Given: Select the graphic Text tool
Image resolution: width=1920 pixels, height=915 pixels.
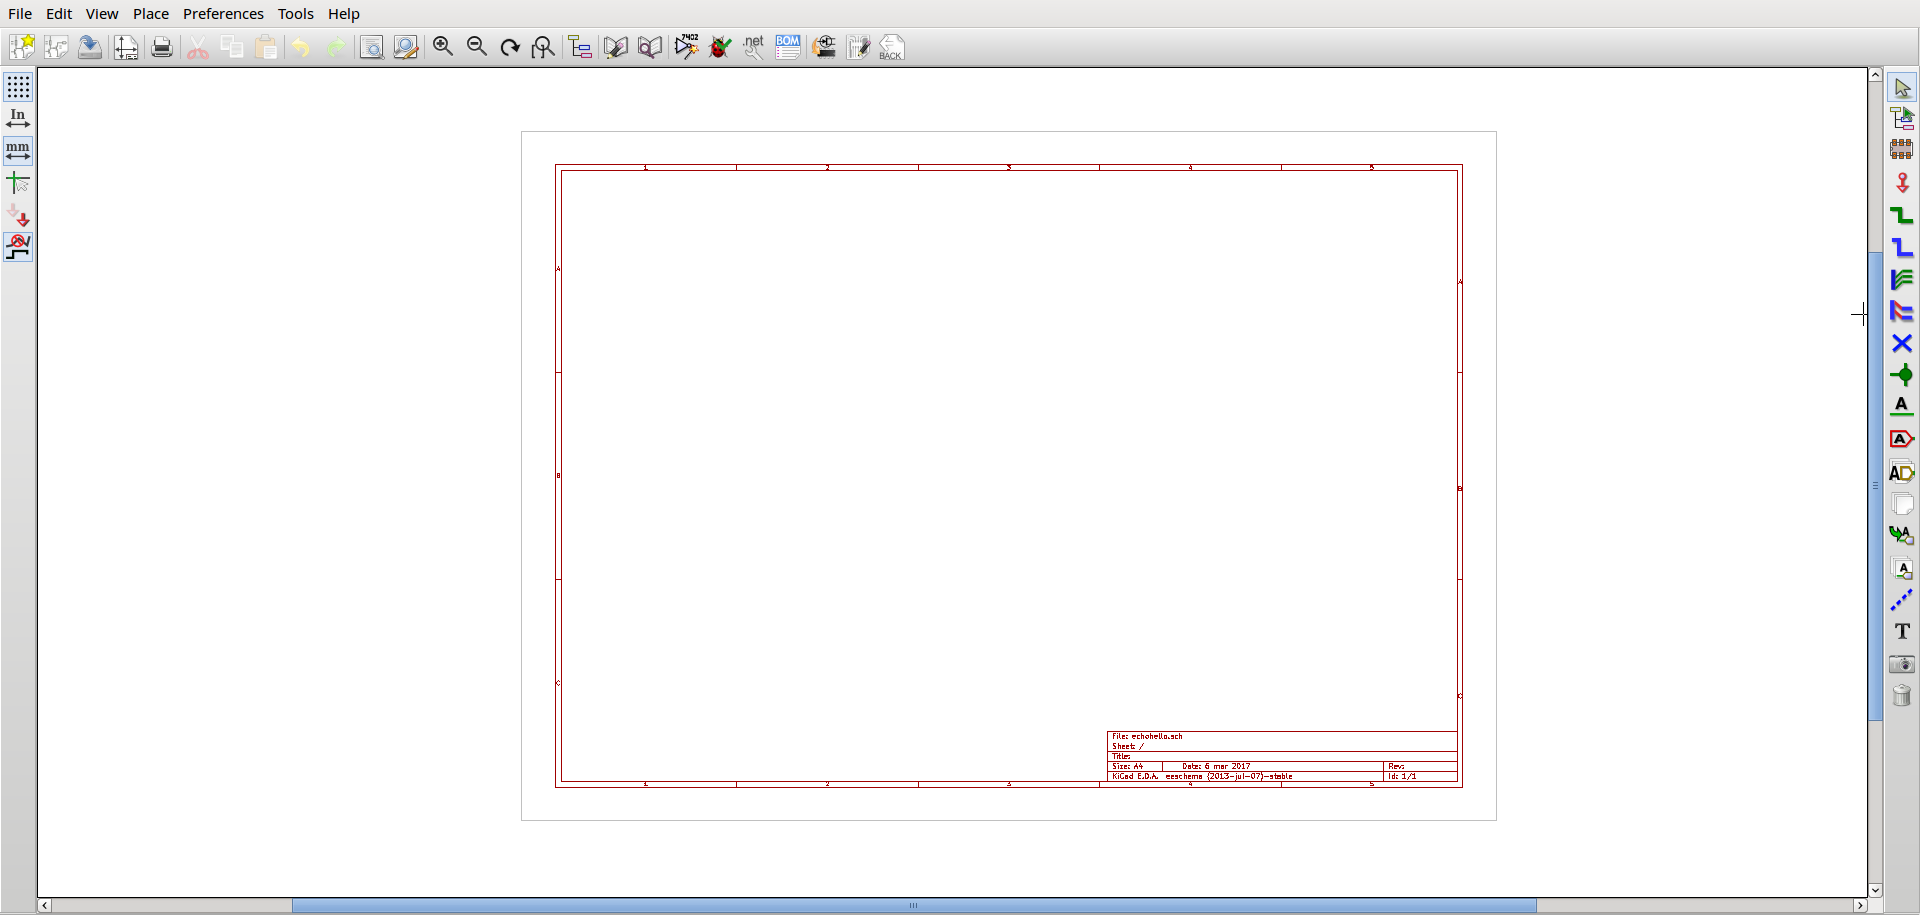Looking at the screenshot, I should coord(1902,631).
